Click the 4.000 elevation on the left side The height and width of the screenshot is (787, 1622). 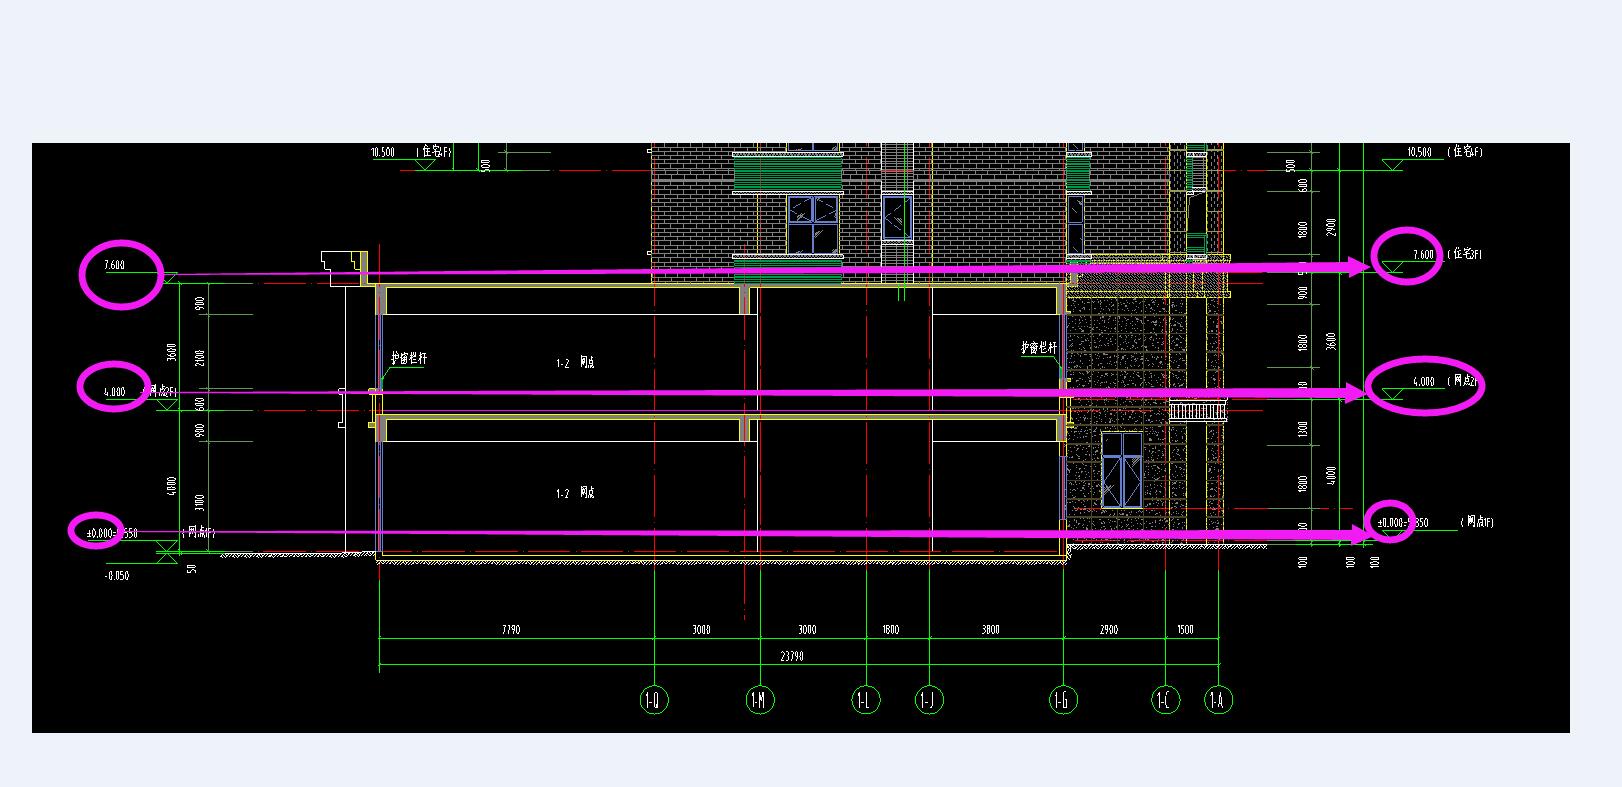pos(115,392)
